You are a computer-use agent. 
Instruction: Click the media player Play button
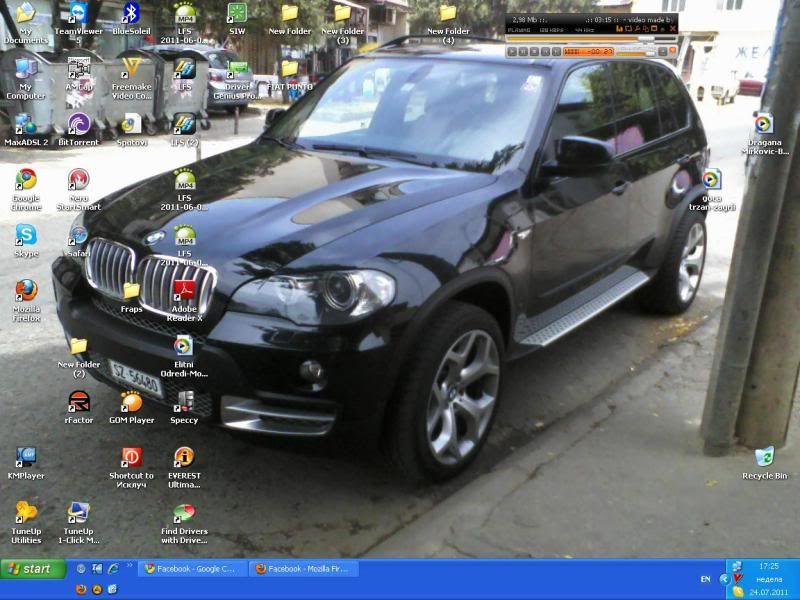[x=512, y=52]
